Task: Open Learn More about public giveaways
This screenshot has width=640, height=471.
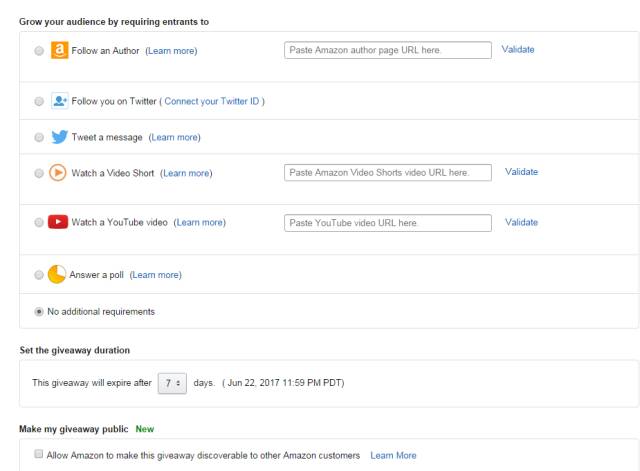Action: [393, 455]
